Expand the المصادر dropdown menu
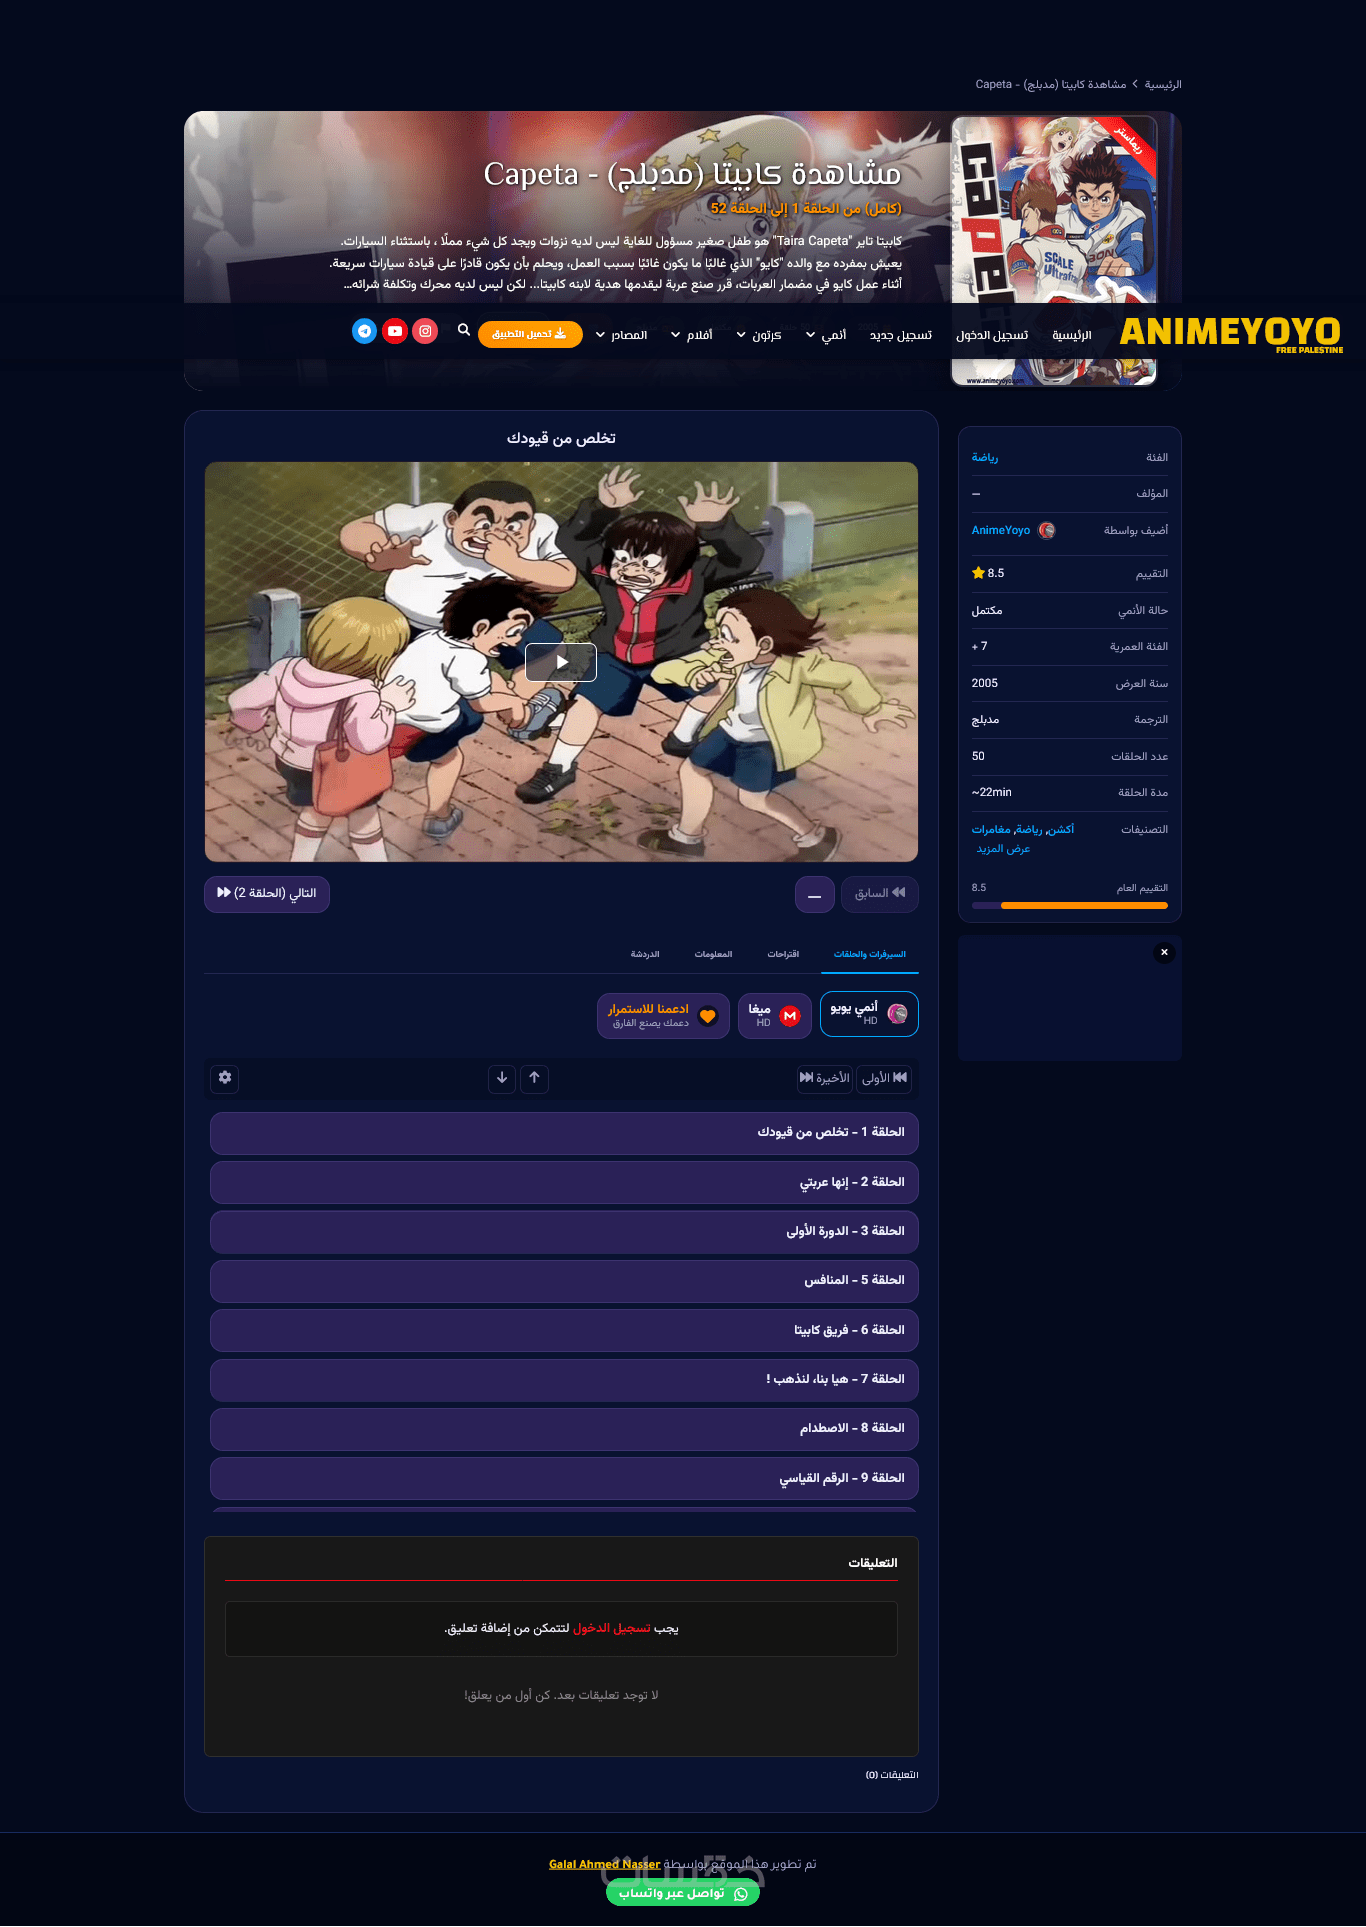Image resolution: width=1366 pixels, height=1927 pixels. 621,335
